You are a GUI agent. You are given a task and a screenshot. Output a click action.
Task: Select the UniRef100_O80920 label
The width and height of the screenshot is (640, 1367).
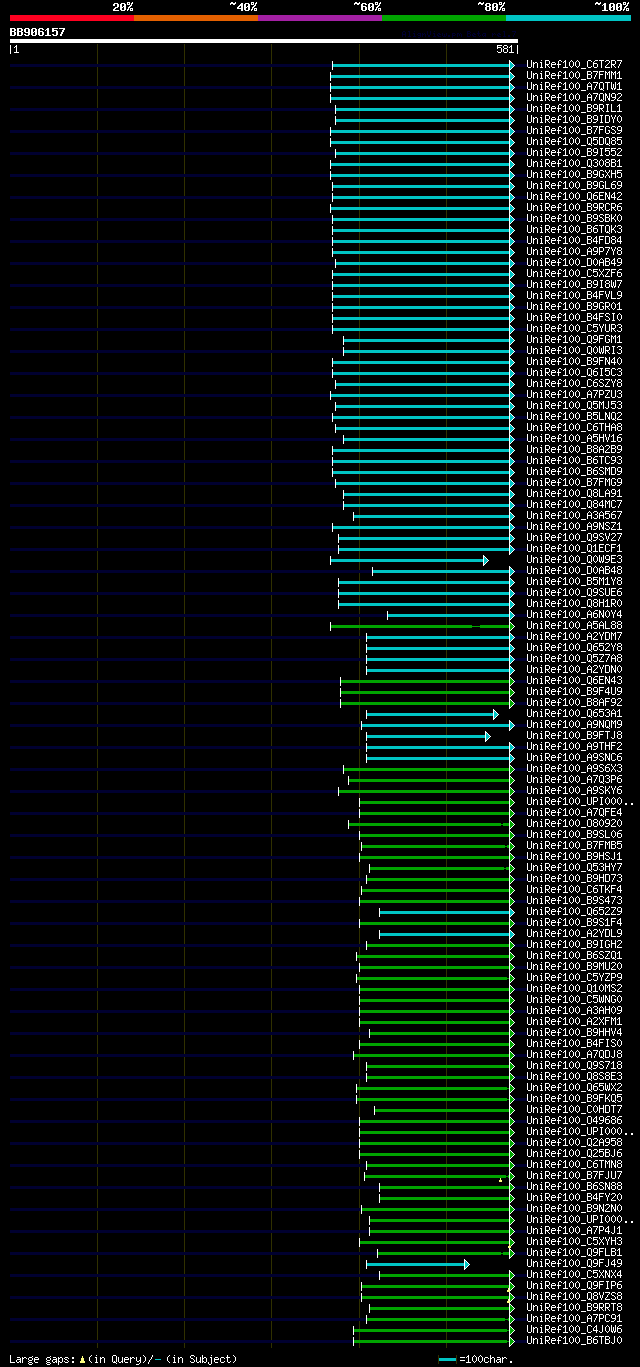(x=574, y=823)
